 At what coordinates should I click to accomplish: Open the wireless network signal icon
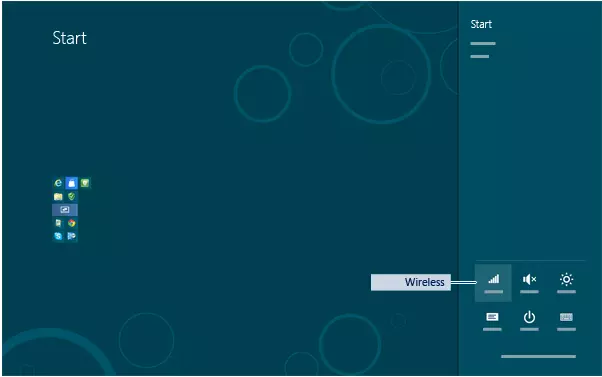[493, 283]
